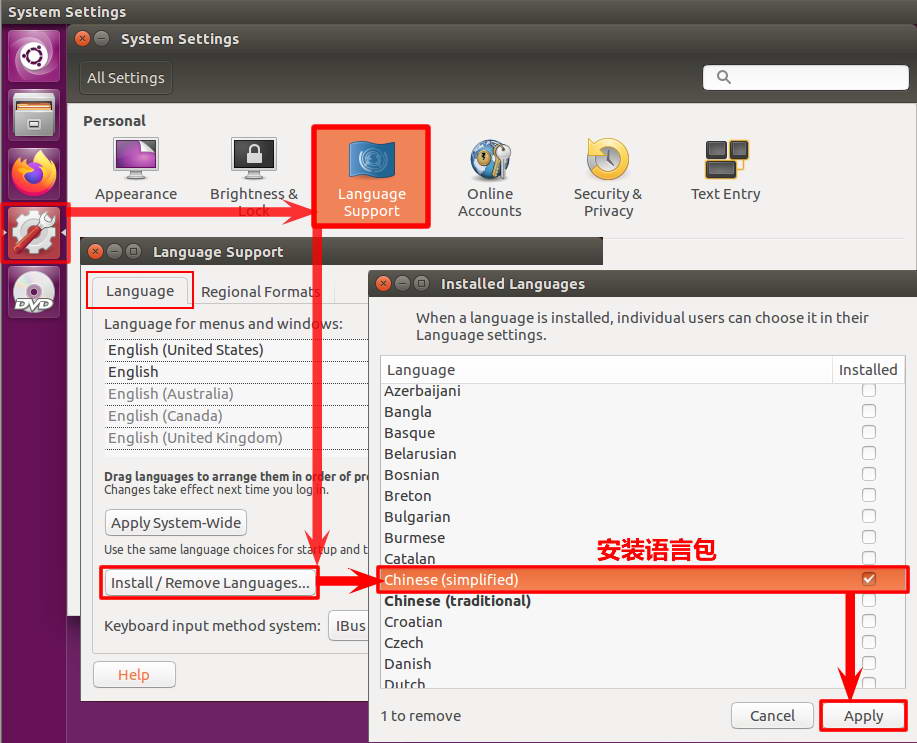Open the keyboard input method IBus dropdown
The image size is (917, 743).
click(x=349, y=626)
